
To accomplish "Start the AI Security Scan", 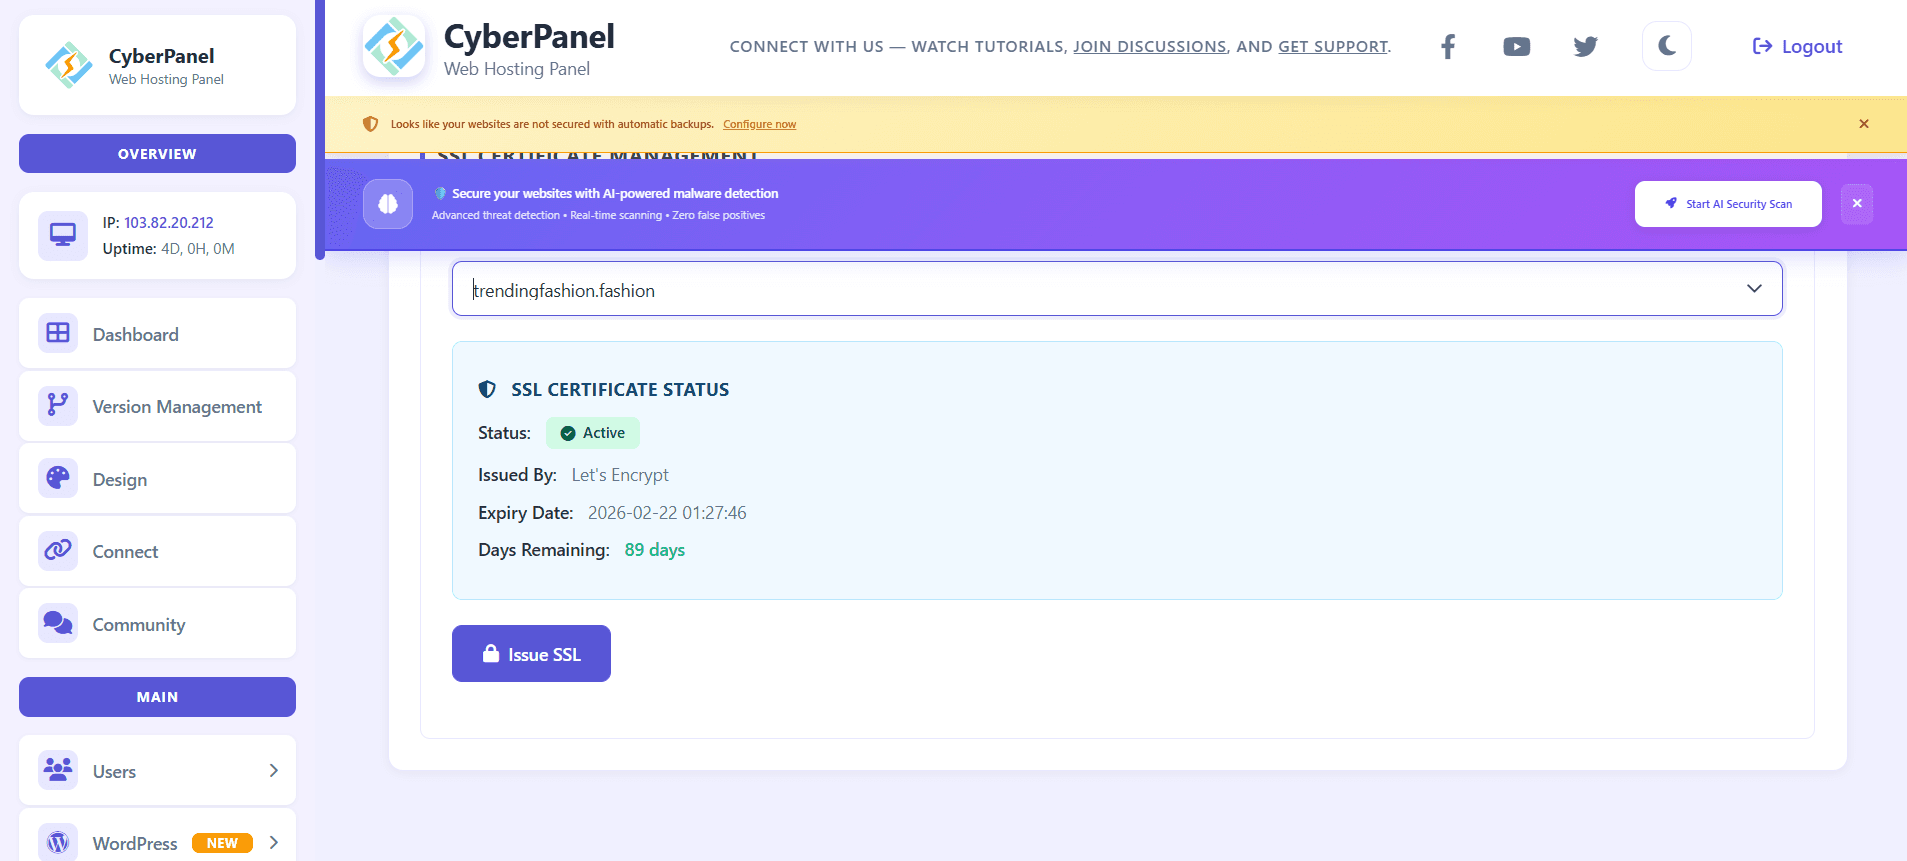I will 1728,204.
